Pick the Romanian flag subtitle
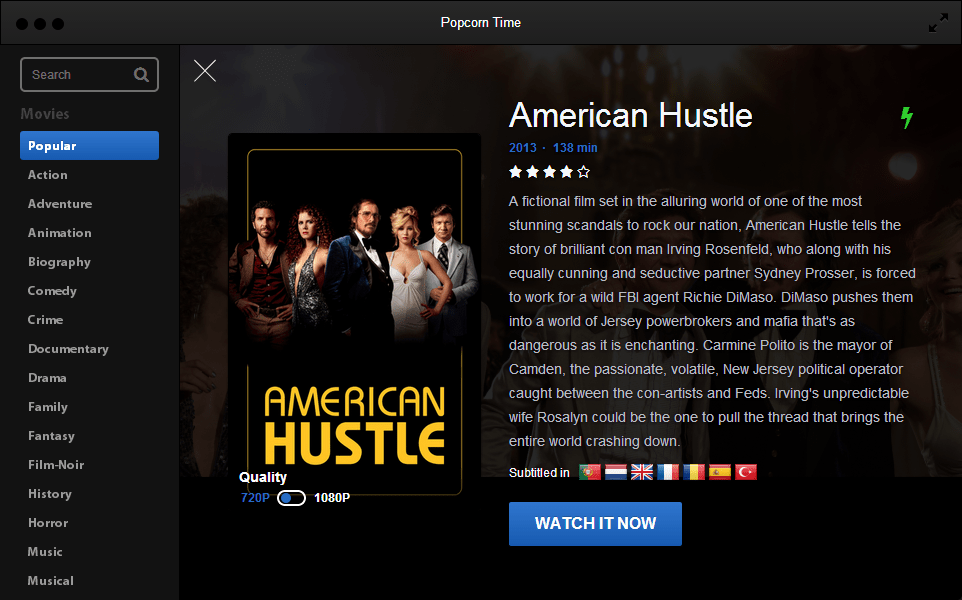Screen dimensions: 962x600 [x=694, y=472]
